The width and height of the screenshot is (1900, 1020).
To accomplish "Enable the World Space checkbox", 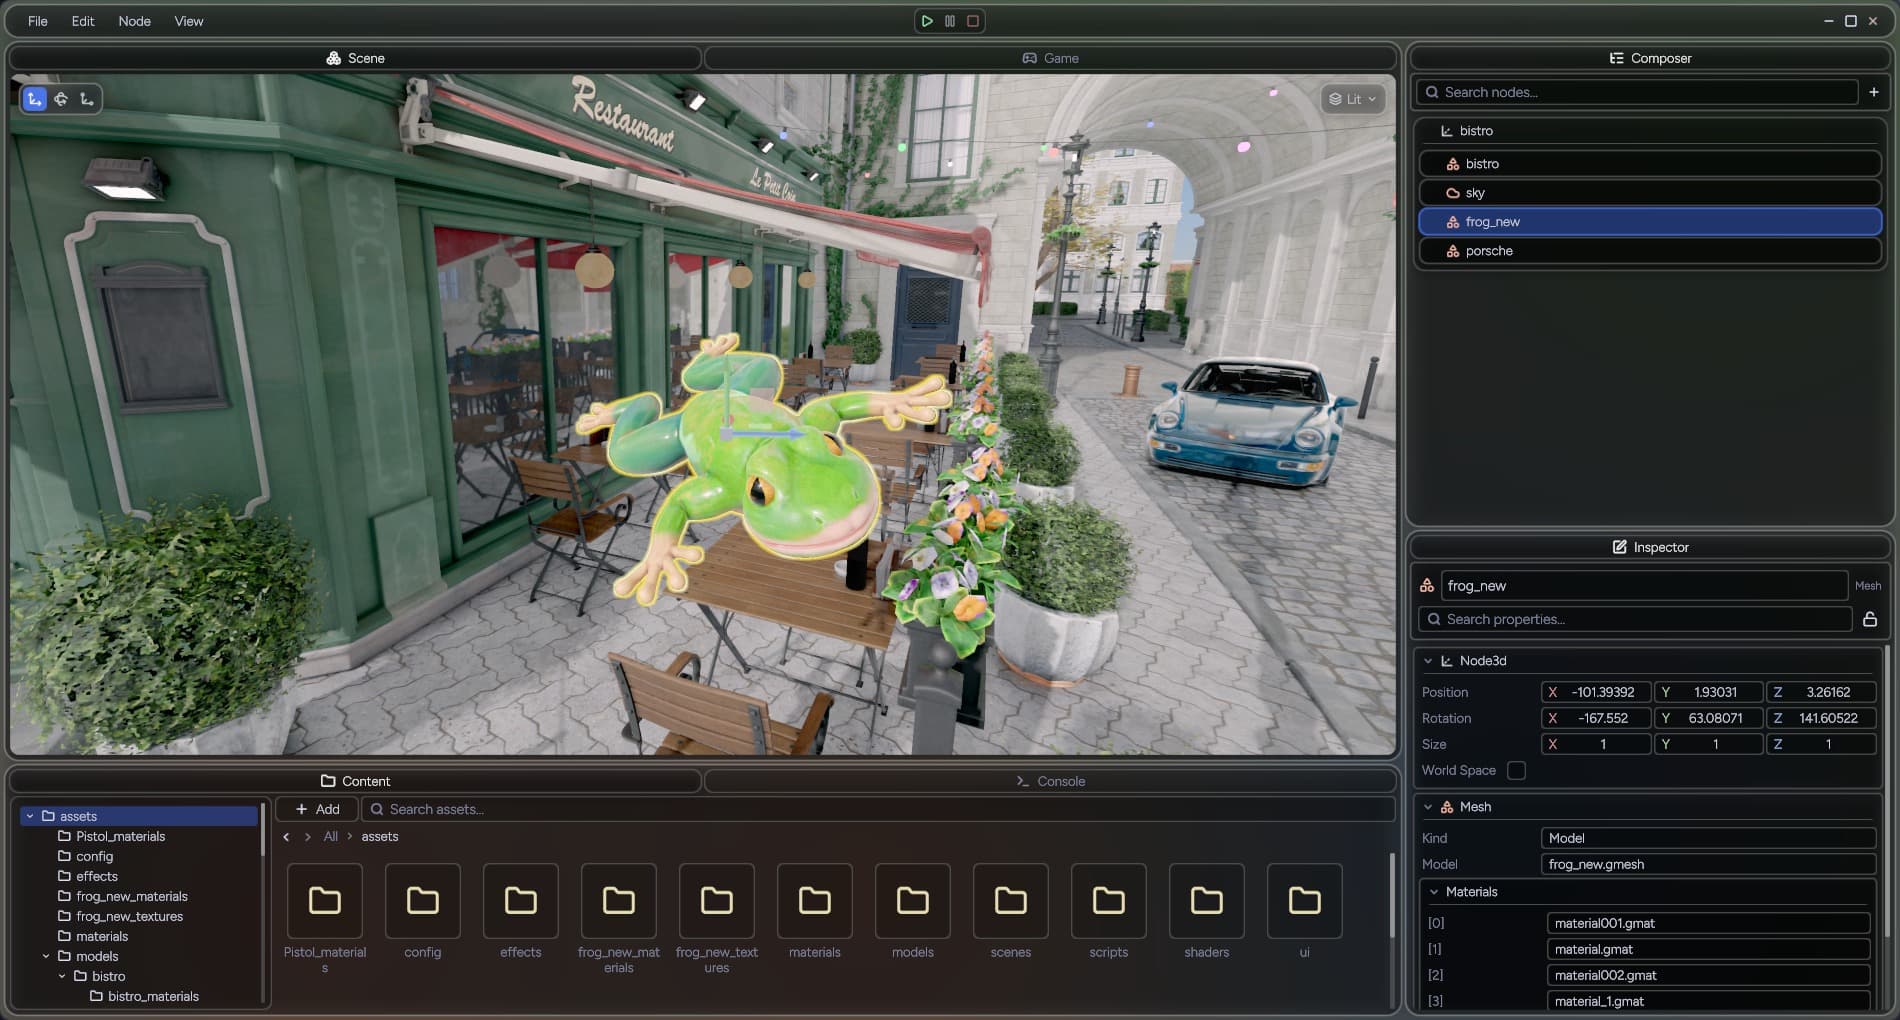I will tap(1516, 770).
